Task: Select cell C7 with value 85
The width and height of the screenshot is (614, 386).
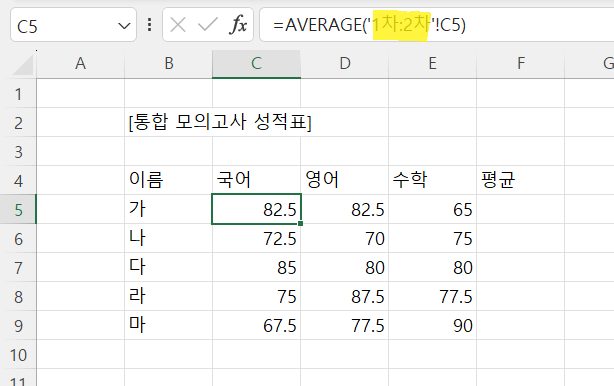Action: pos(256,267)
